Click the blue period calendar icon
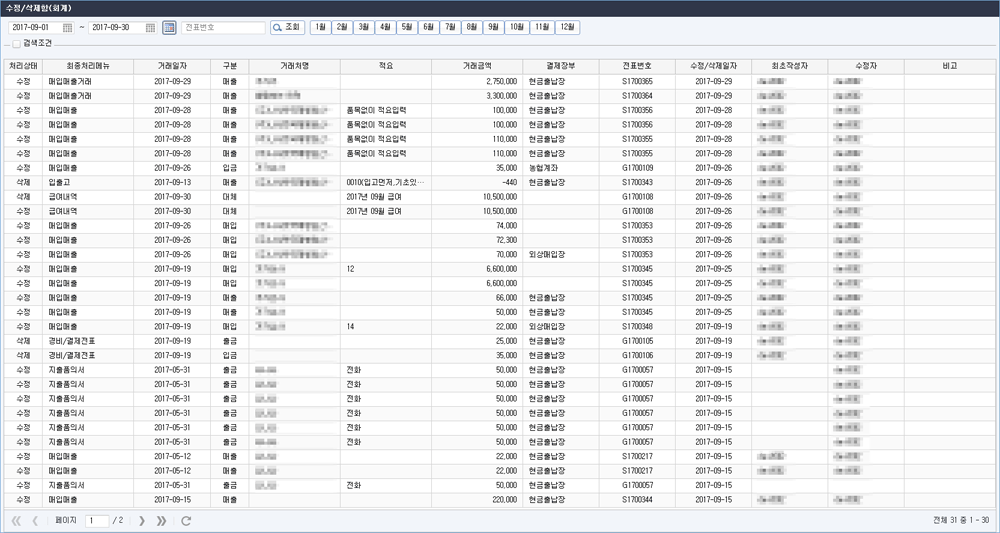The width and height of the screenshot is (1000, 533). click(x=169, y=27)
